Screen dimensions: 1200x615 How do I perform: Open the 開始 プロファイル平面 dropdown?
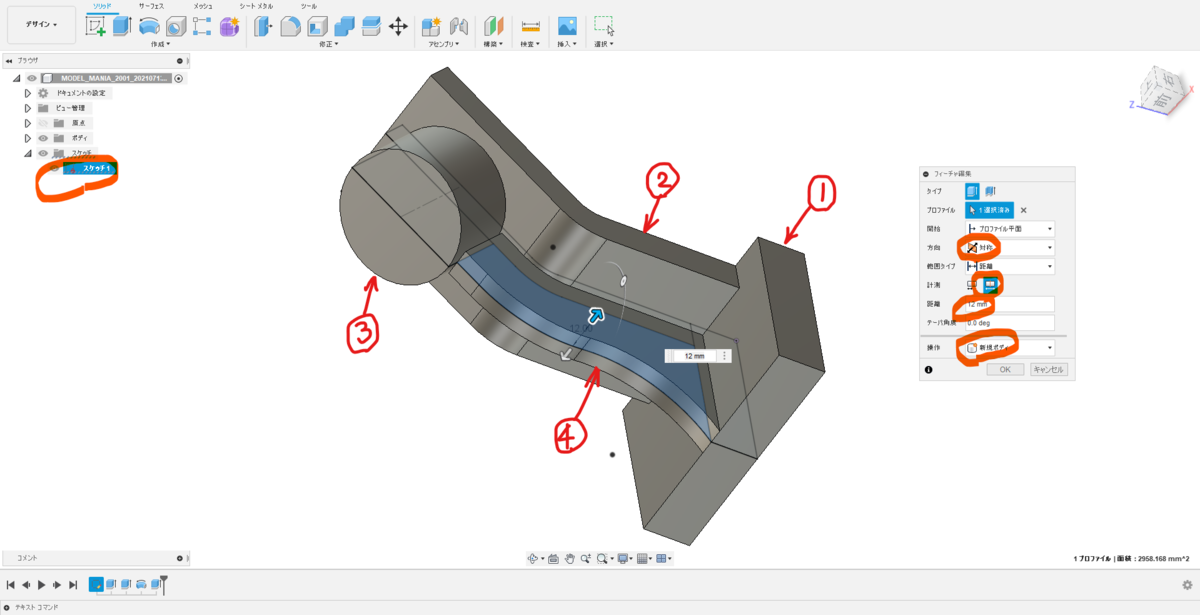pyautogui.click(x=1010, y=229)
